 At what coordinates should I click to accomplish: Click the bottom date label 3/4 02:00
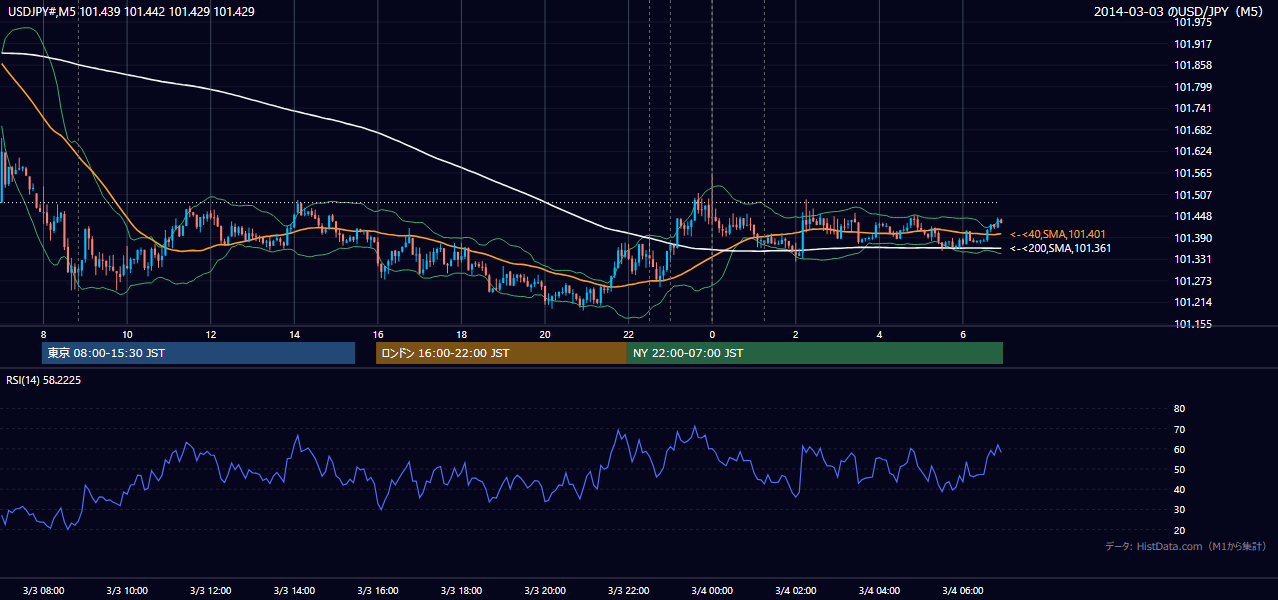(795, 591)
